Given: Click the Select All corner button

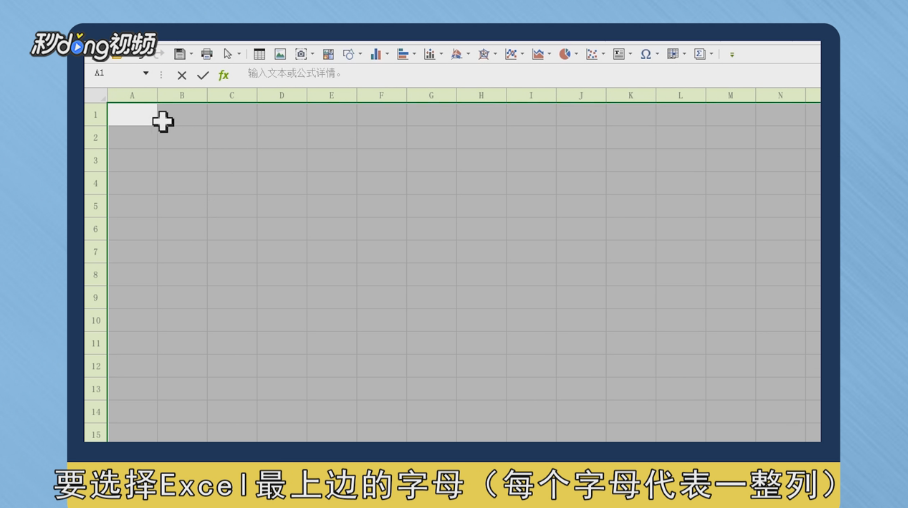Looking at the screenshot, I should 96,96.
